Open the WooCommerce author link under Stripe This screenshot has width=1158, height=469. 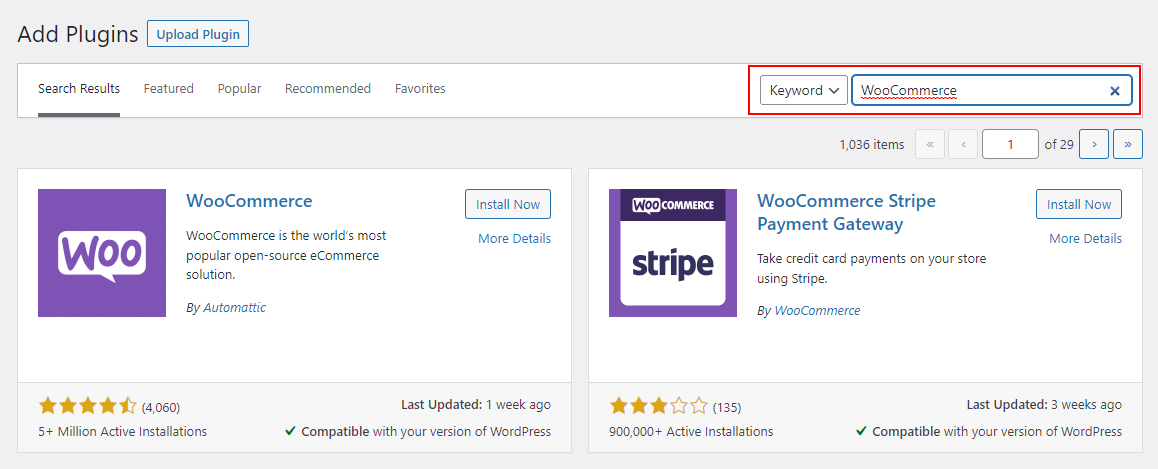(817, 311)
